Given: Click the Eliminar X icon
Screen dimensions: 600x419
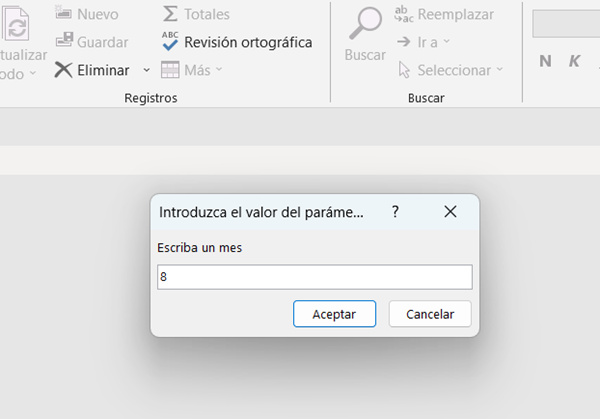Looking at the screenshot, I should (x=64, y=70).
